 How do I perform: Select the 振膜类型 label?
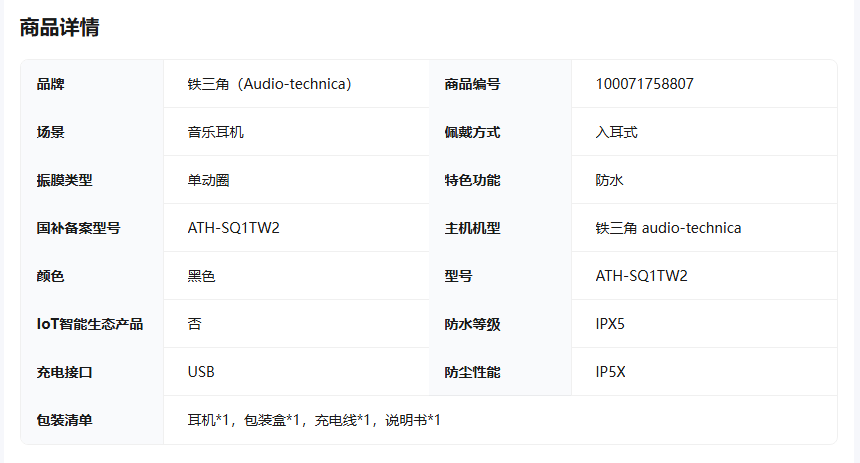pos(64,180)
